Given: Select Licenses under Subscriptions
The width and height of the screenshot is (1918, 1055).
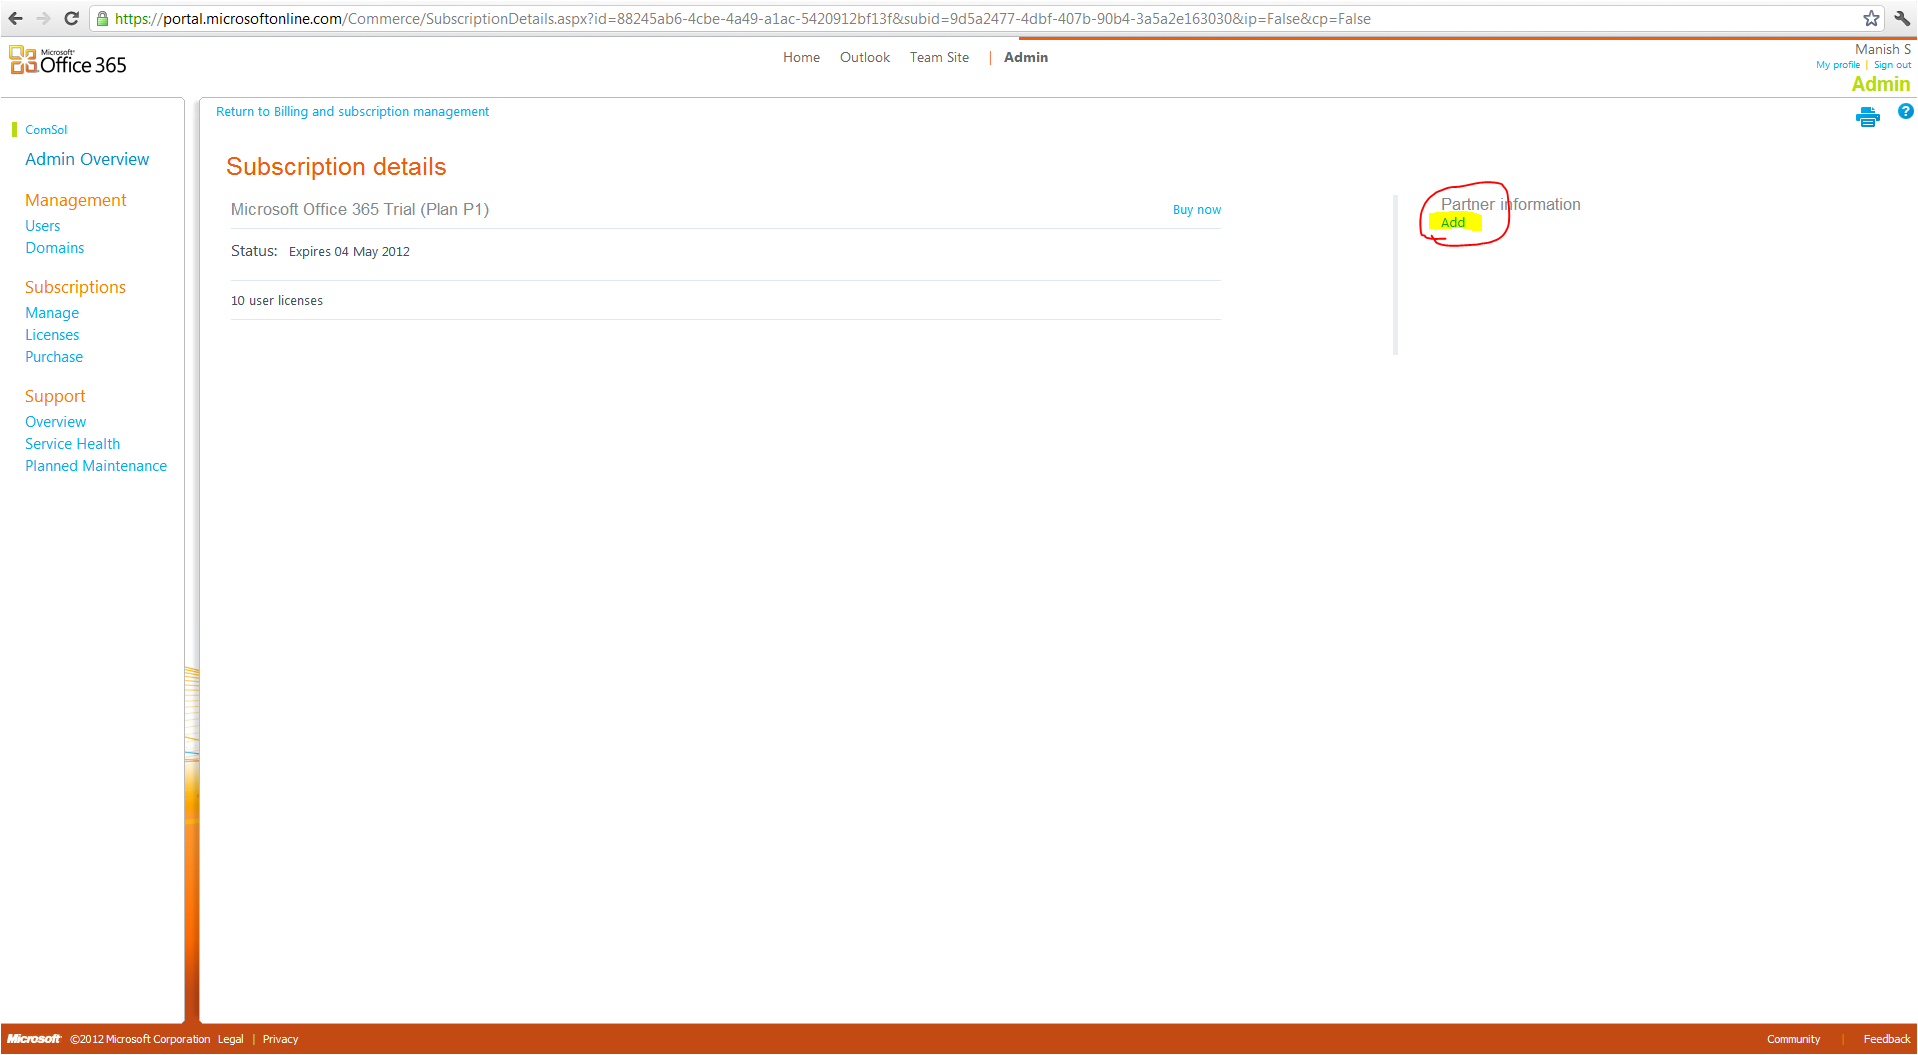Looking at the screenshot, I should pos(52,335).
